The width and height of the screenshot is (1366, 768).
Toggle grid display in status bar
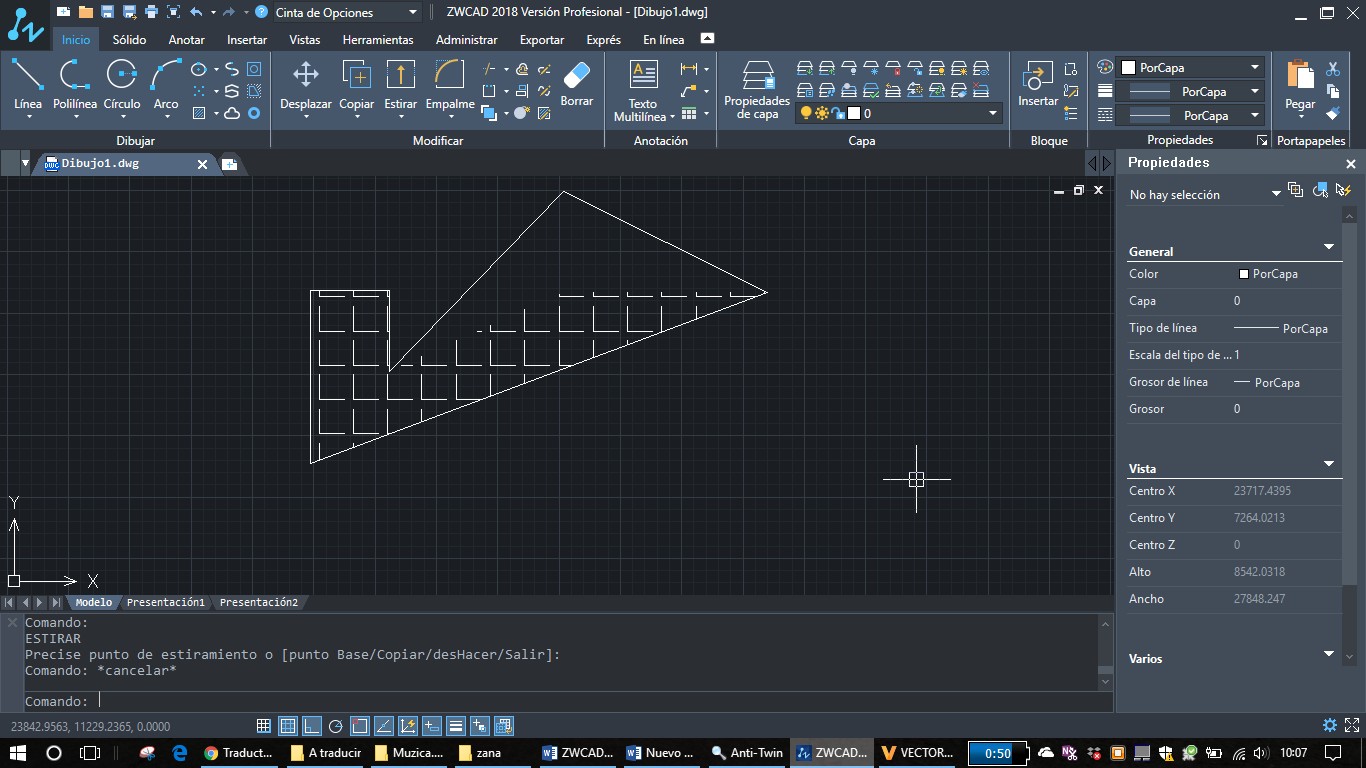tap(288, 726)
